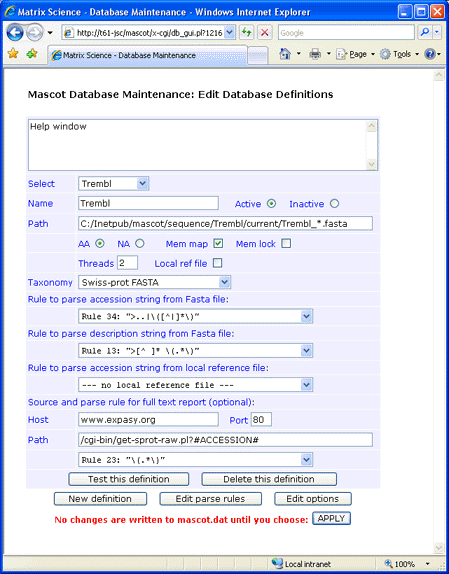Select the Inactive radio button
The image size is (449, 574).
334,204
